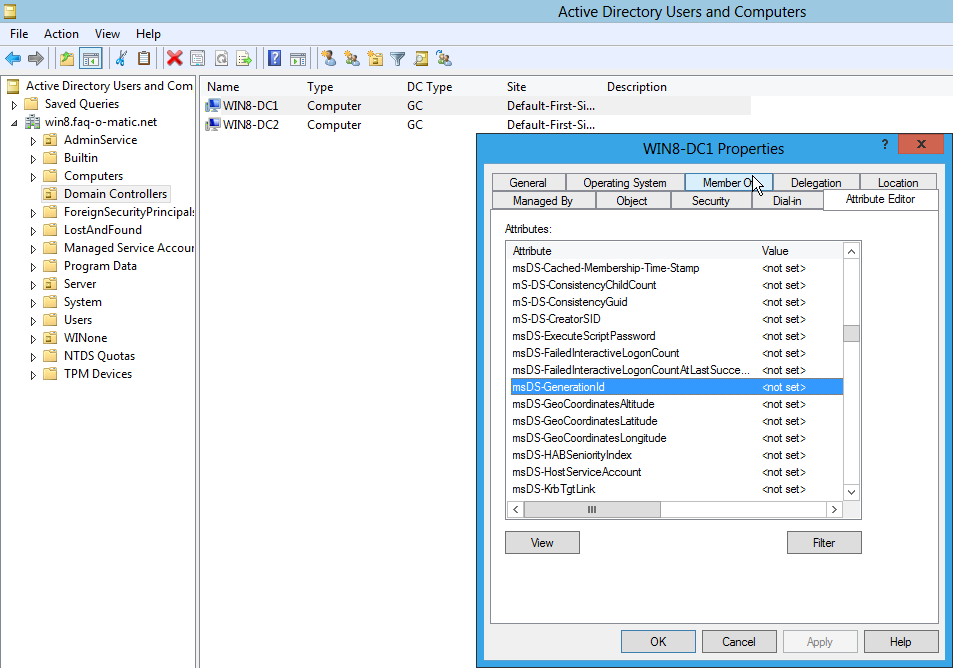
Task: Toggle the Show/Hide Console Tree icon
Action: pos(91,59)
